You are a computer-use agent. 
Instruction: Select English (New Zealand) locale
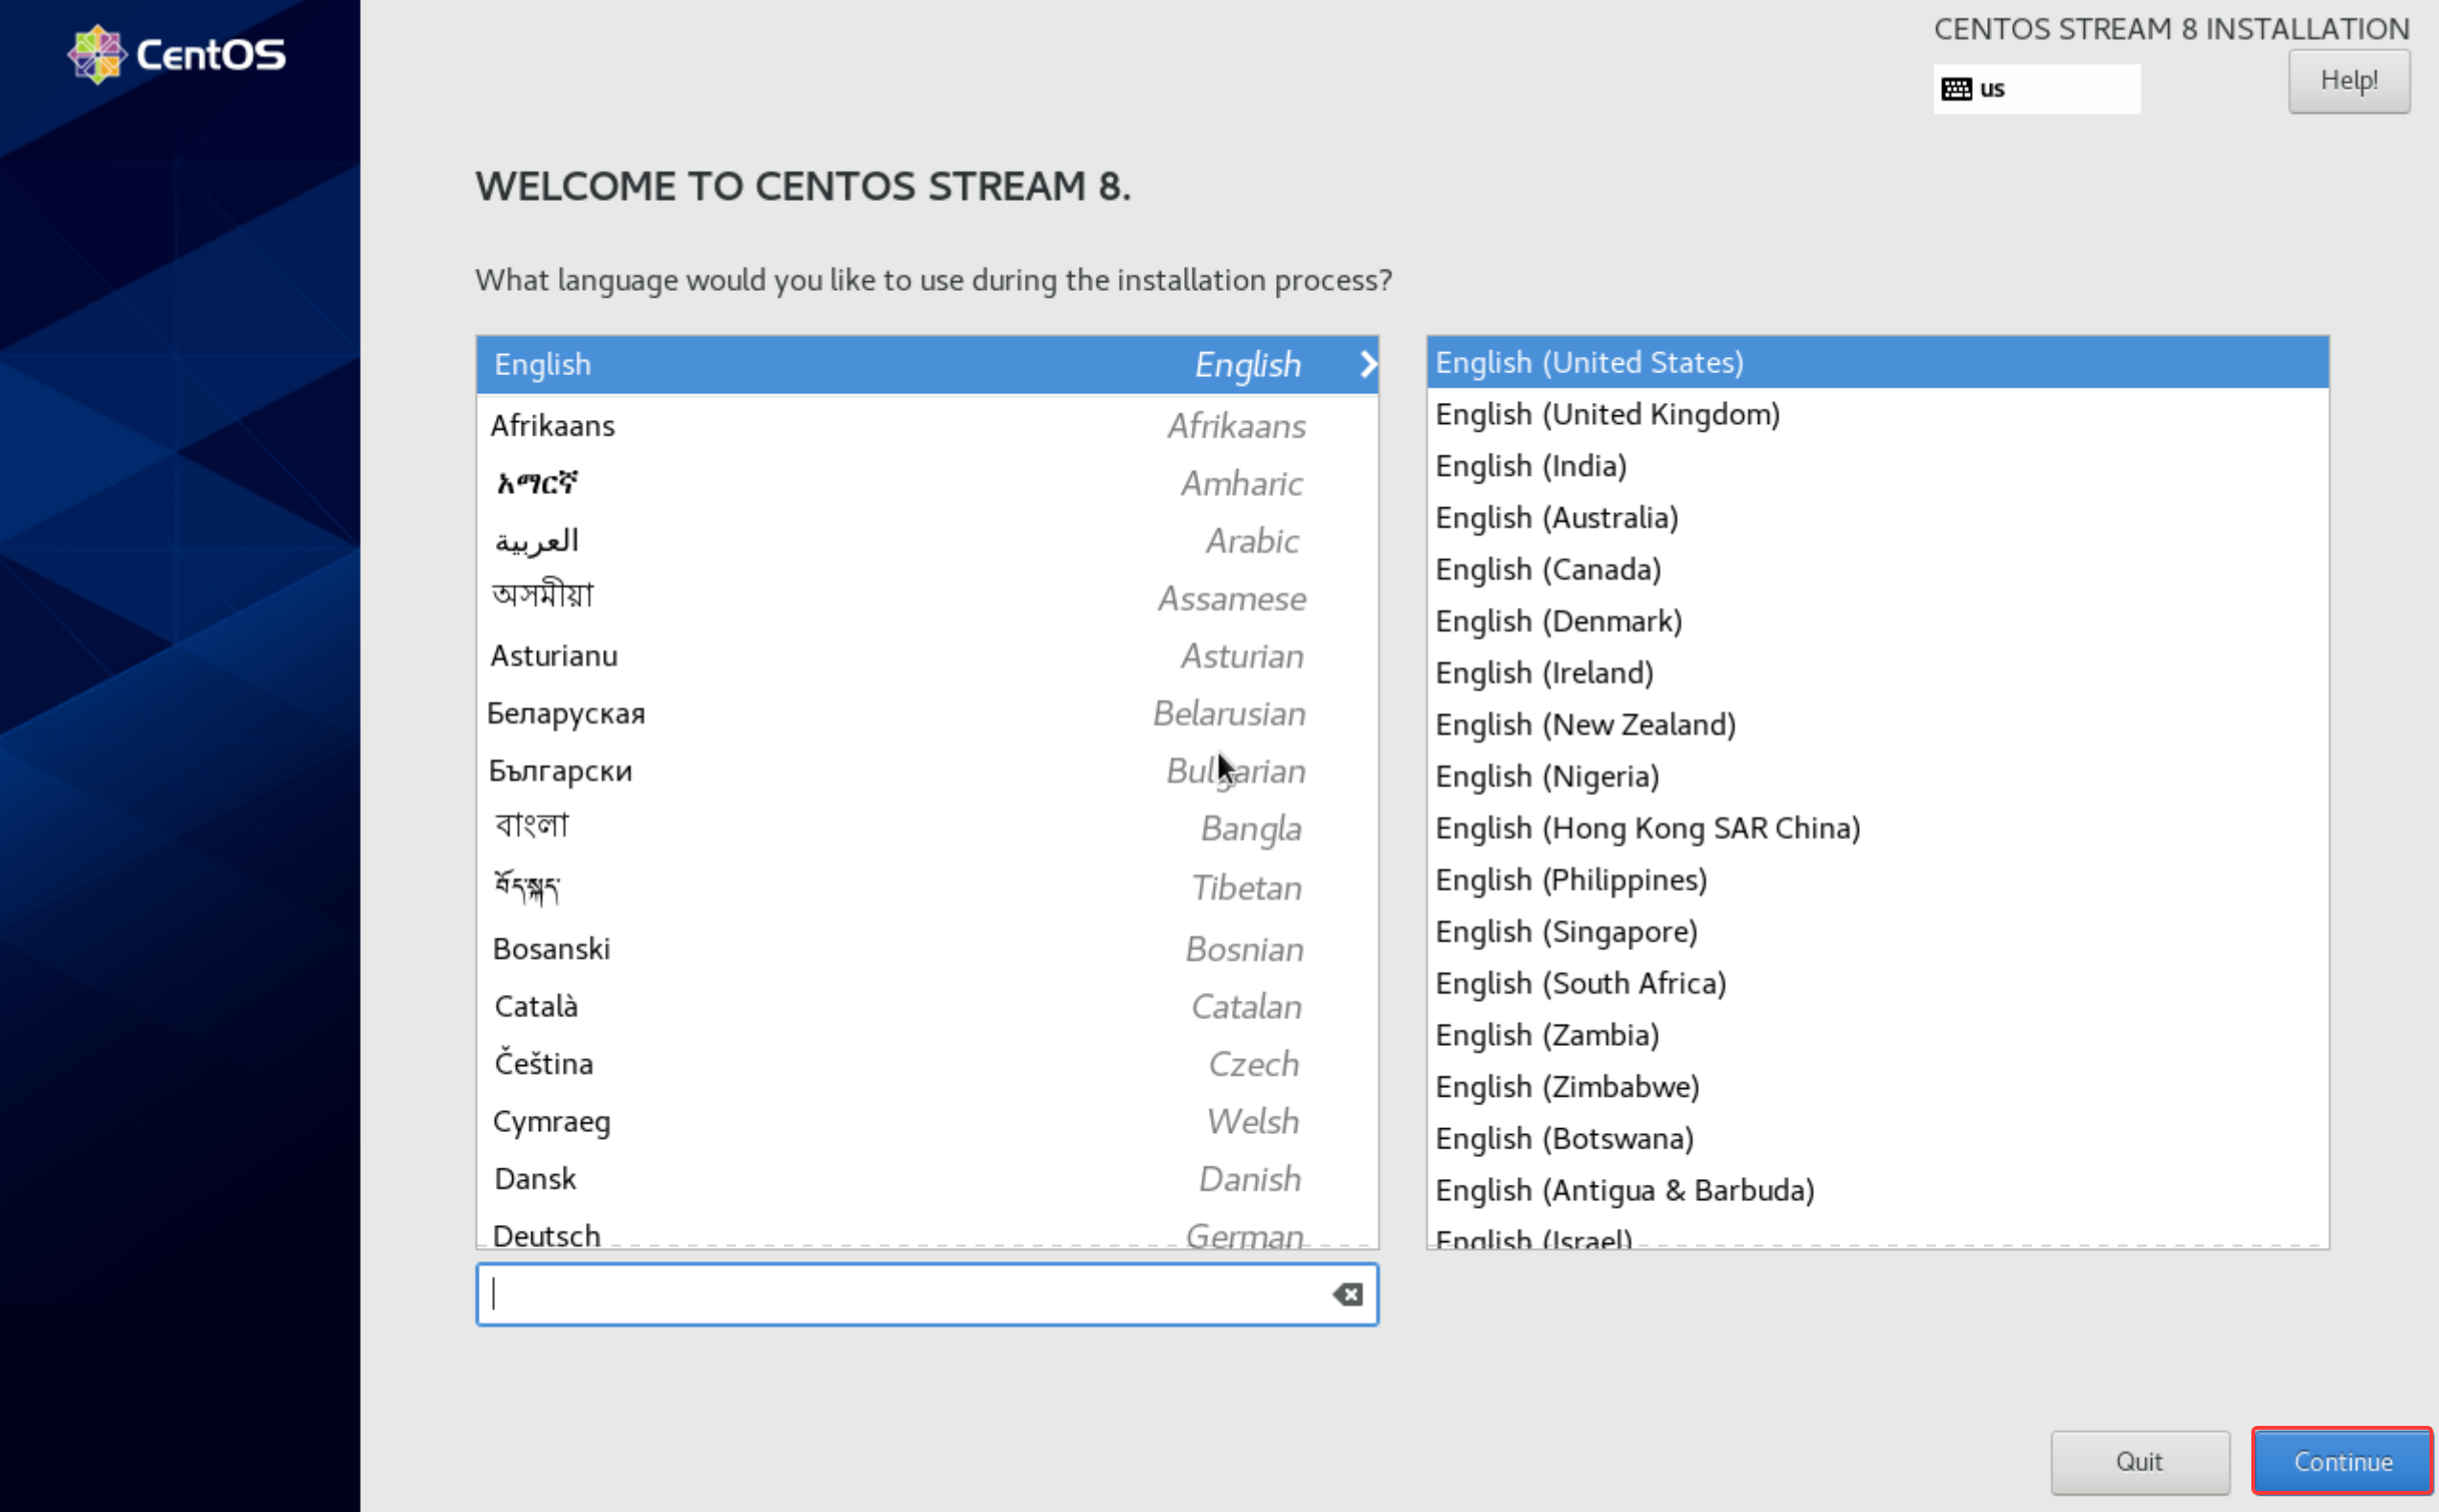point(1877,725)
